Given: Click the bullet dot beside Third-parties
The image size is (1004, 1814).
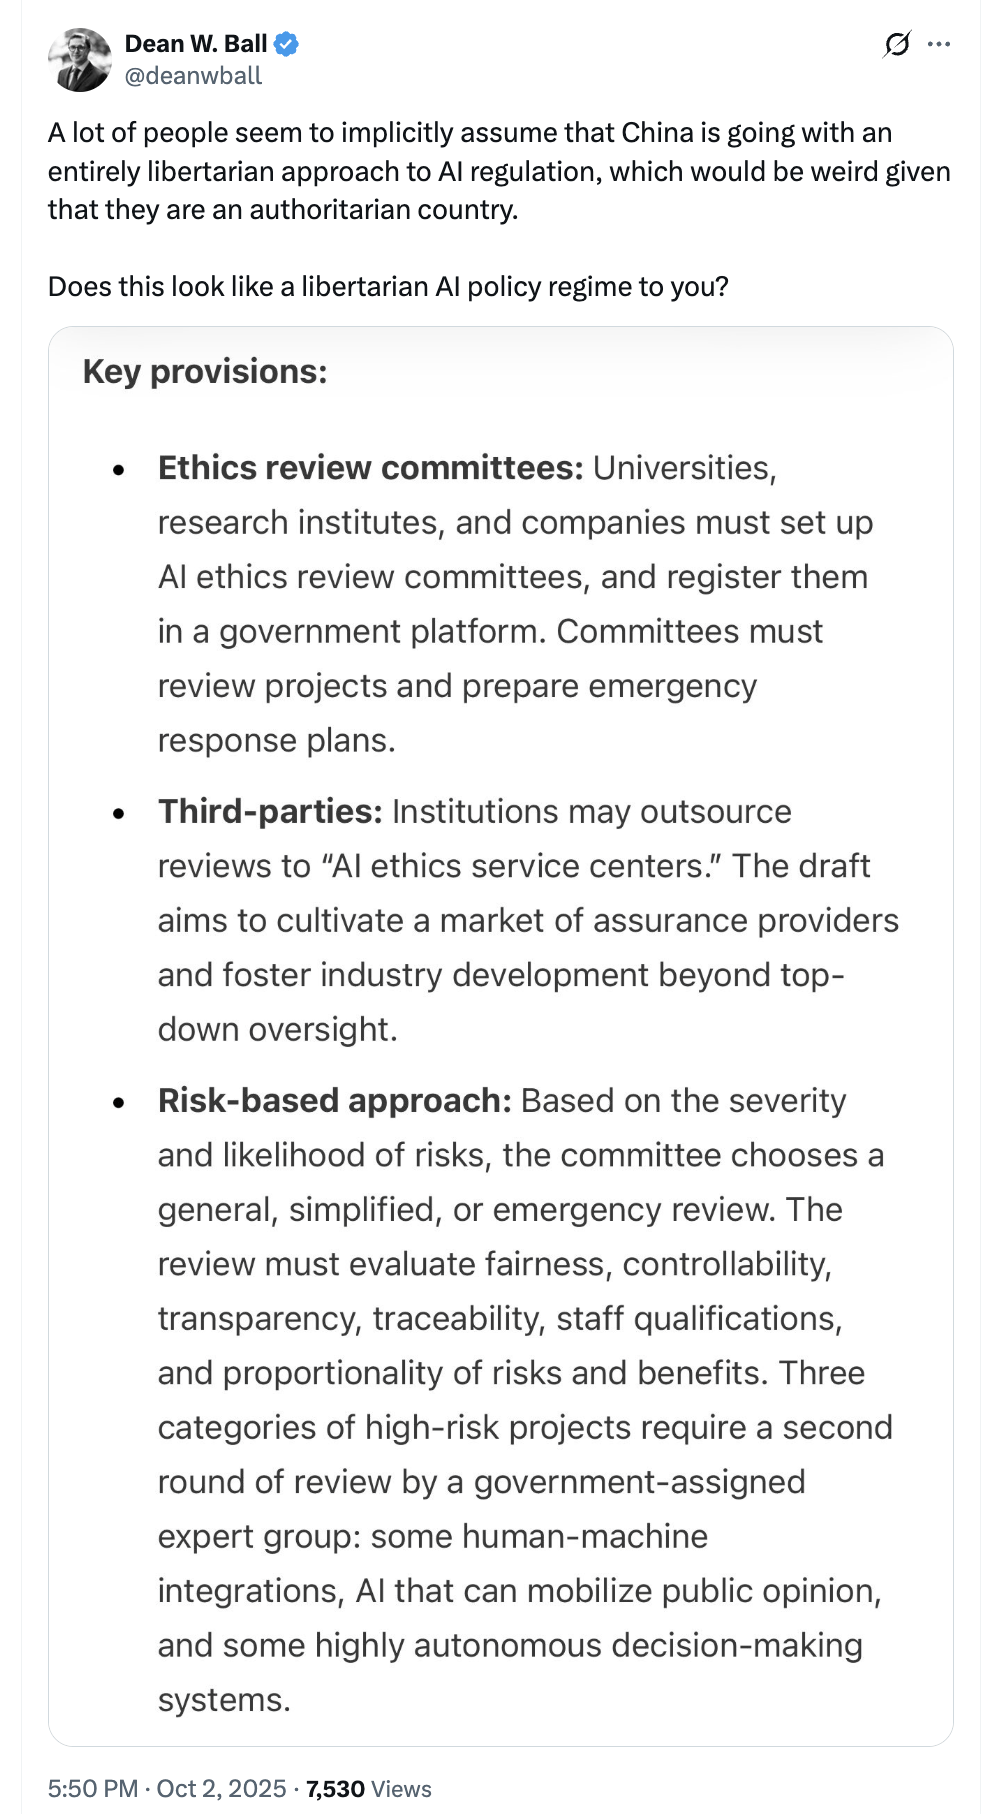Looking at the screenshot, I should click(120, 813).
